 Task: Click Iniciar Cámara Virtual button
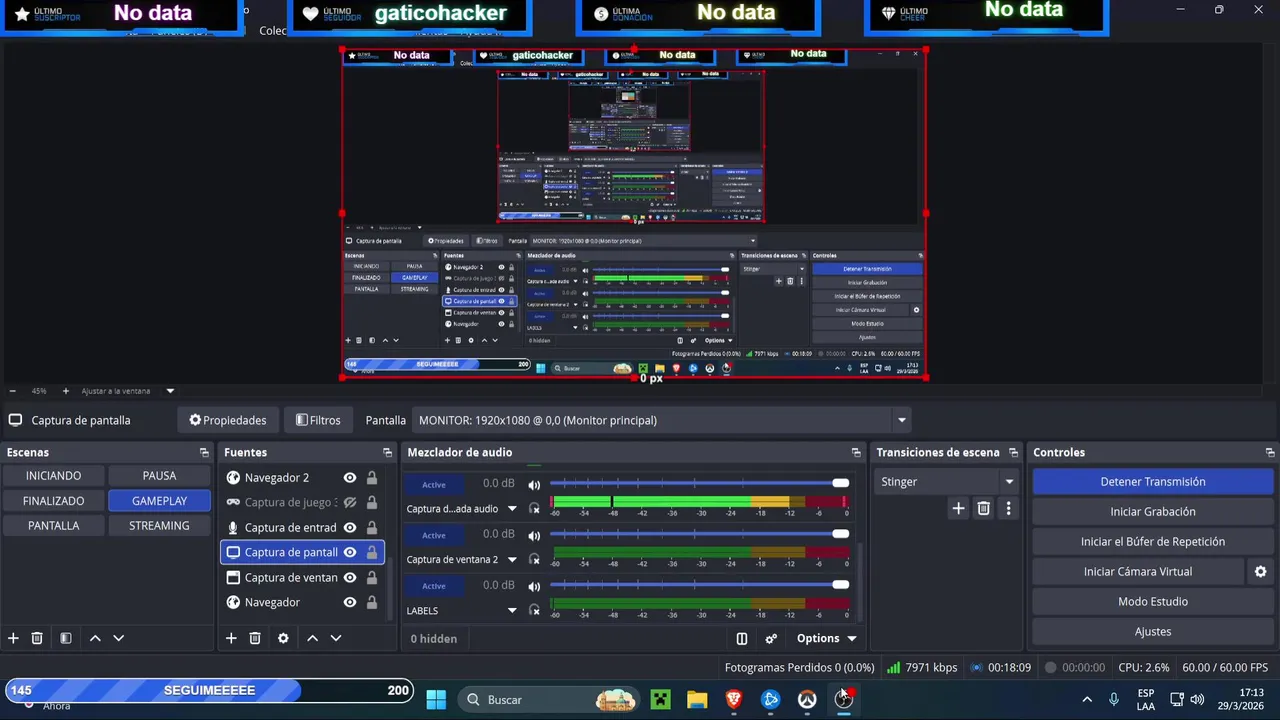tap(1138, 572)
